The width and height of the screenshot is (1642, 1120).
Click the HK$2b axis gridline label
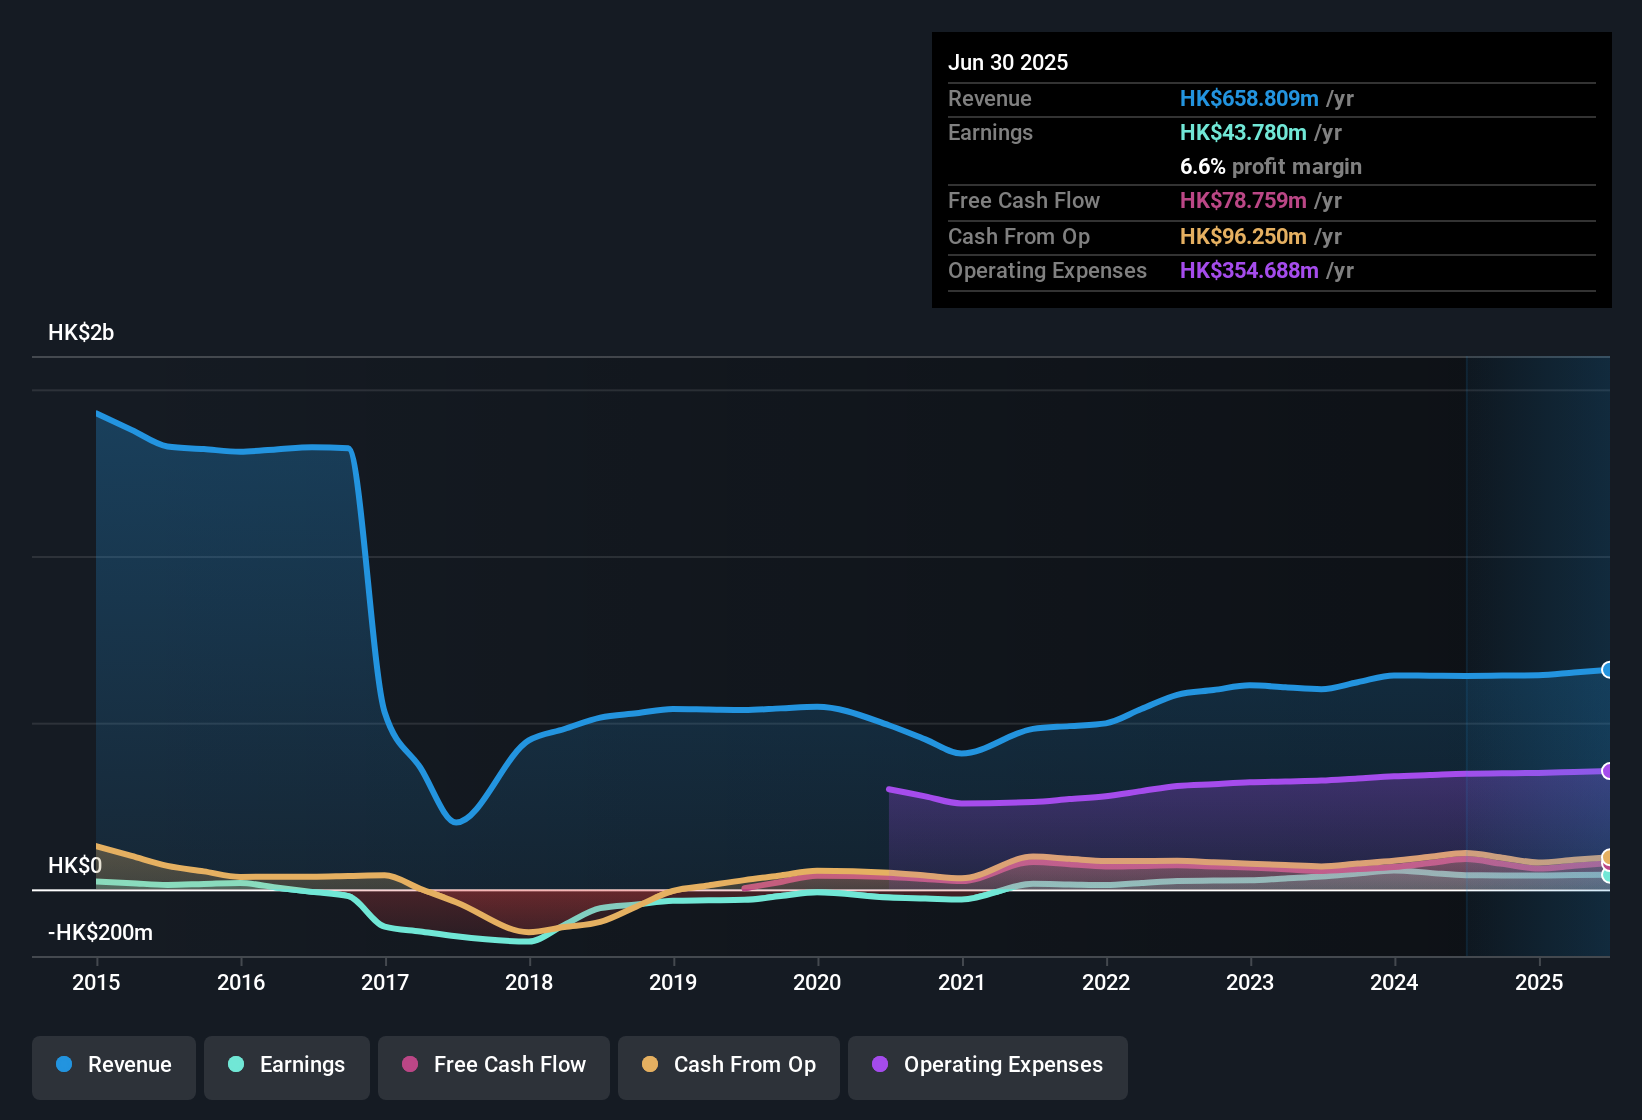coord(81,332)
